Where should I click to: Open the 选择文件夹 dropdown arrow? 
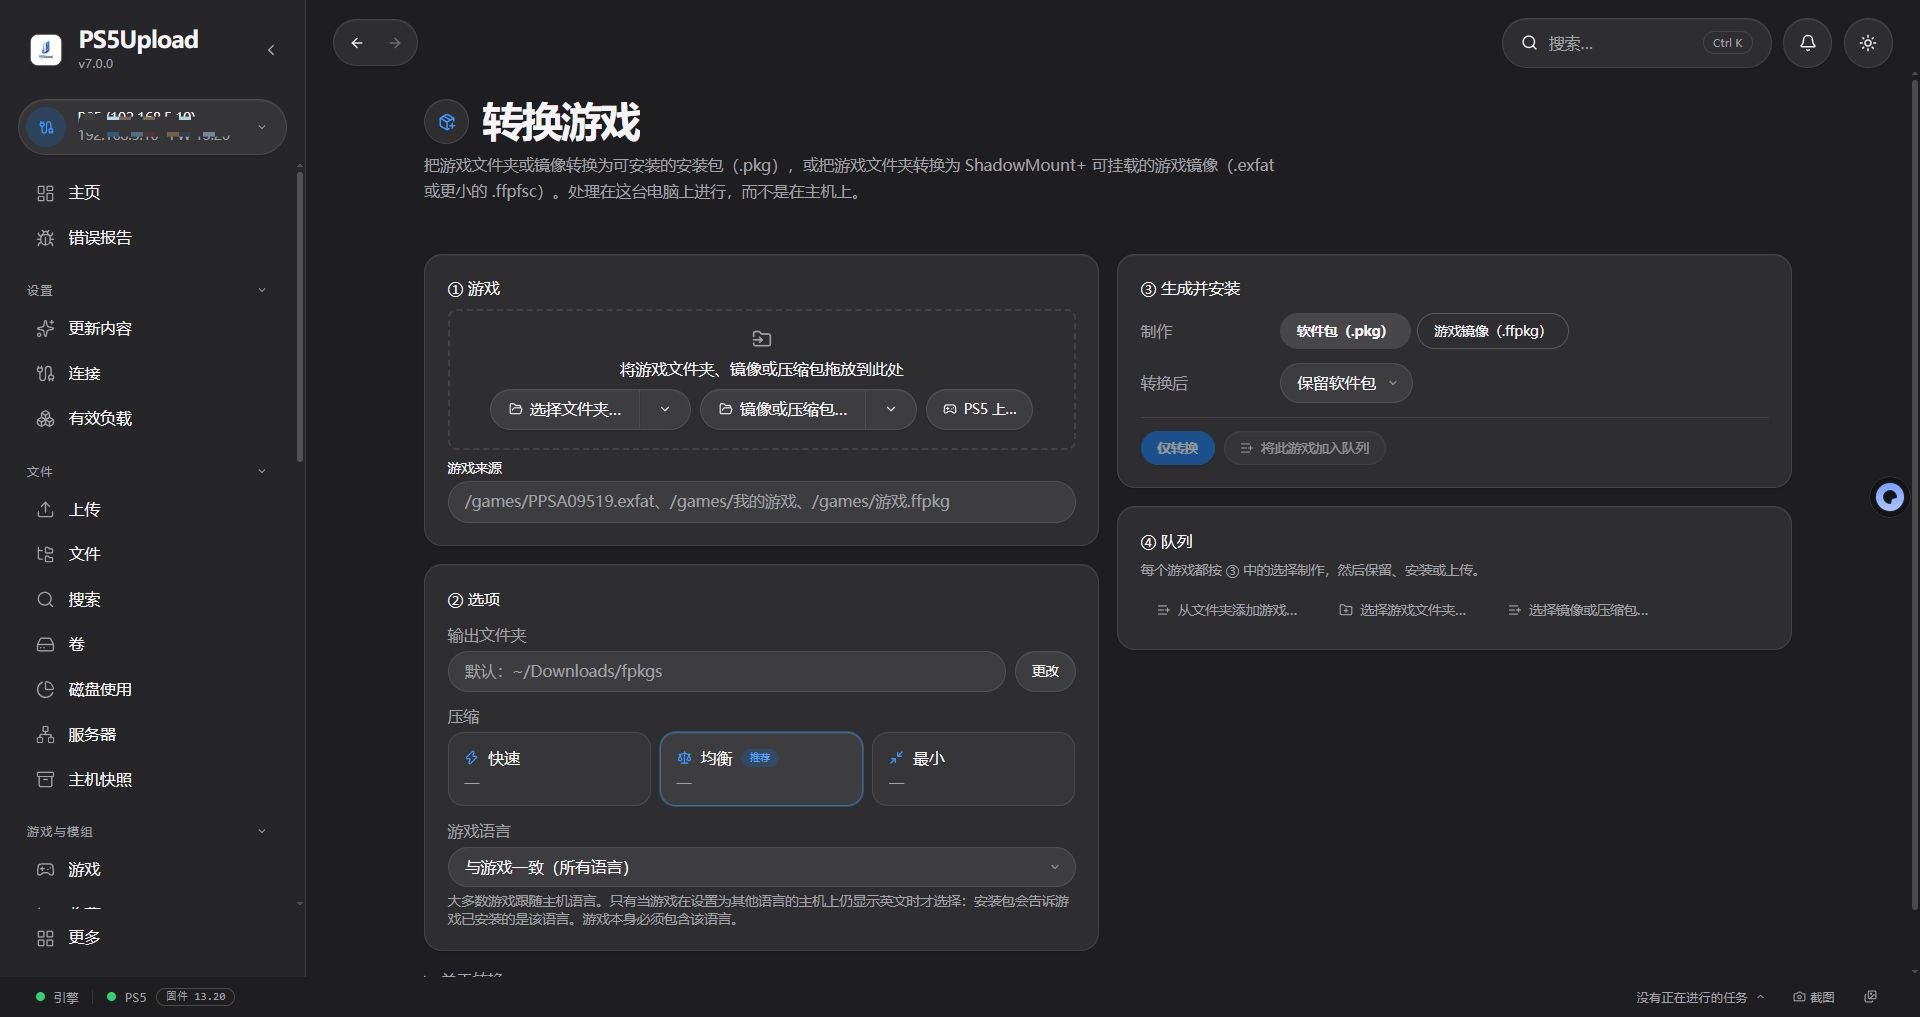click(x=665, y=409)
